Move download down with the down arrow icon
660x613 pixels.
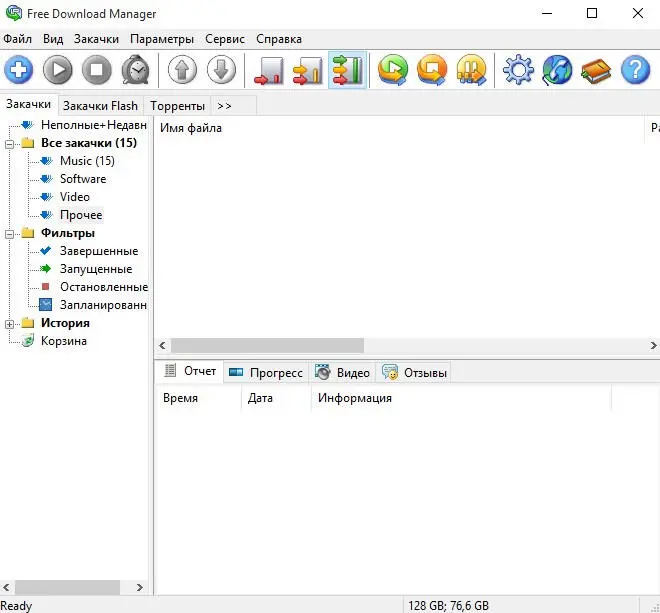(221, 70)
